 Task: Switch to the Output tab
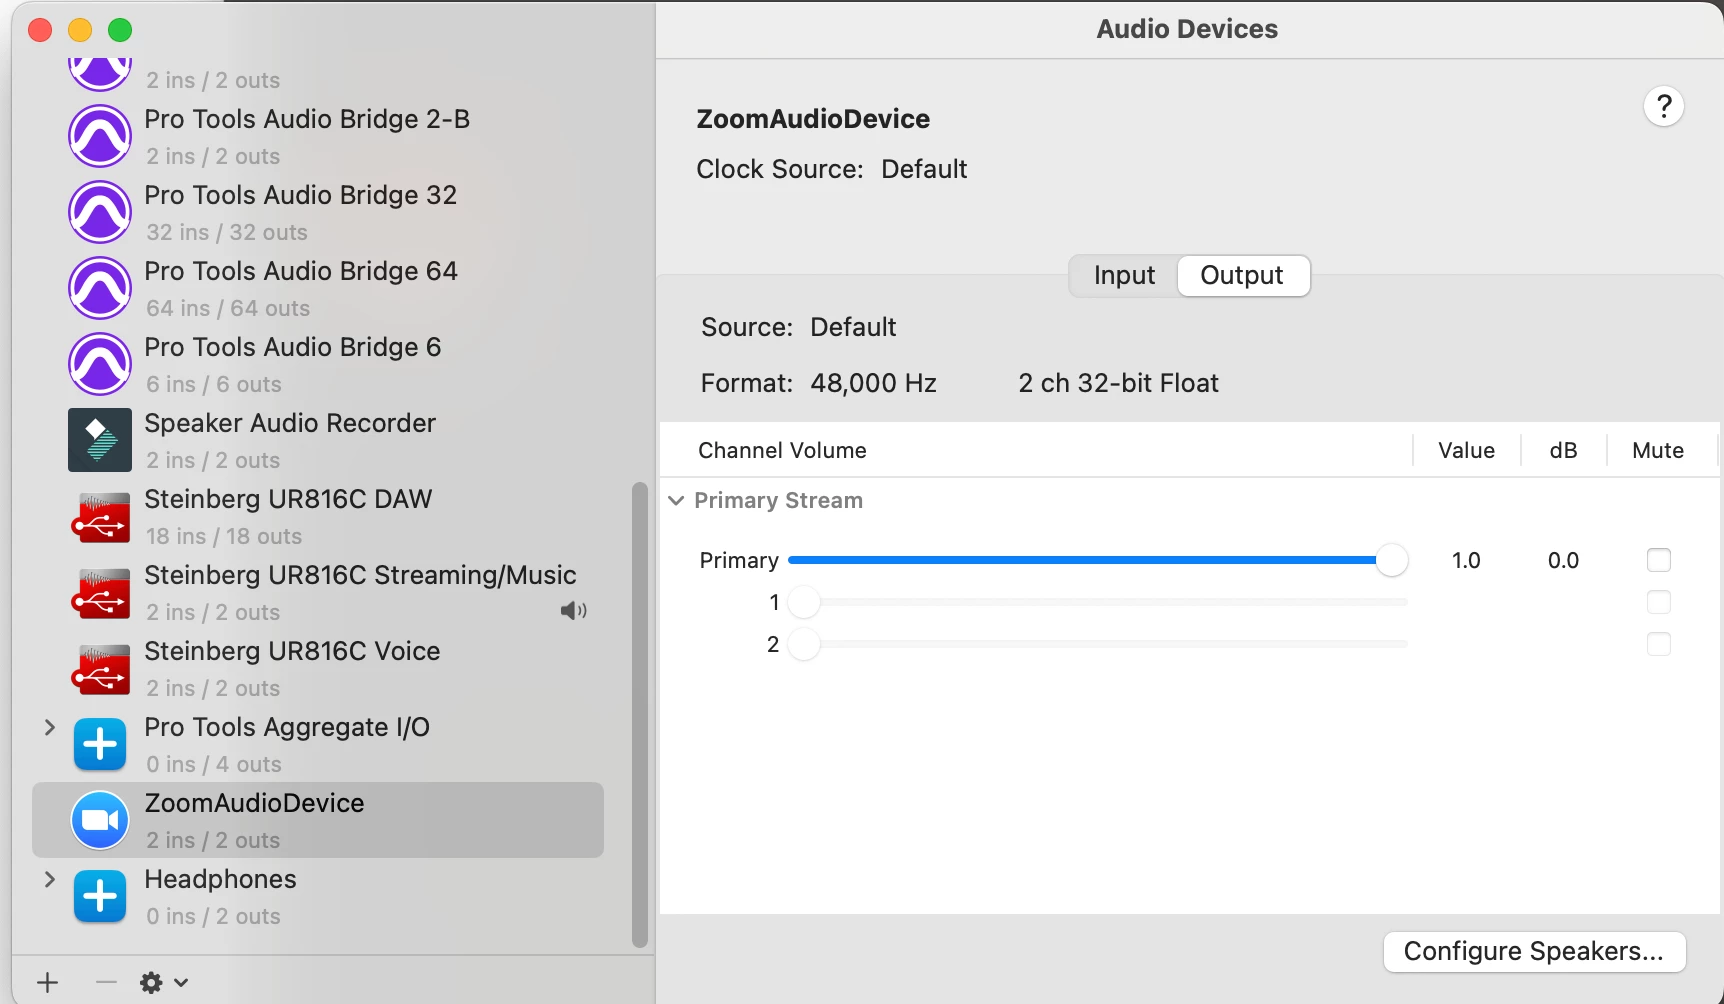(x=1243, y=276)
